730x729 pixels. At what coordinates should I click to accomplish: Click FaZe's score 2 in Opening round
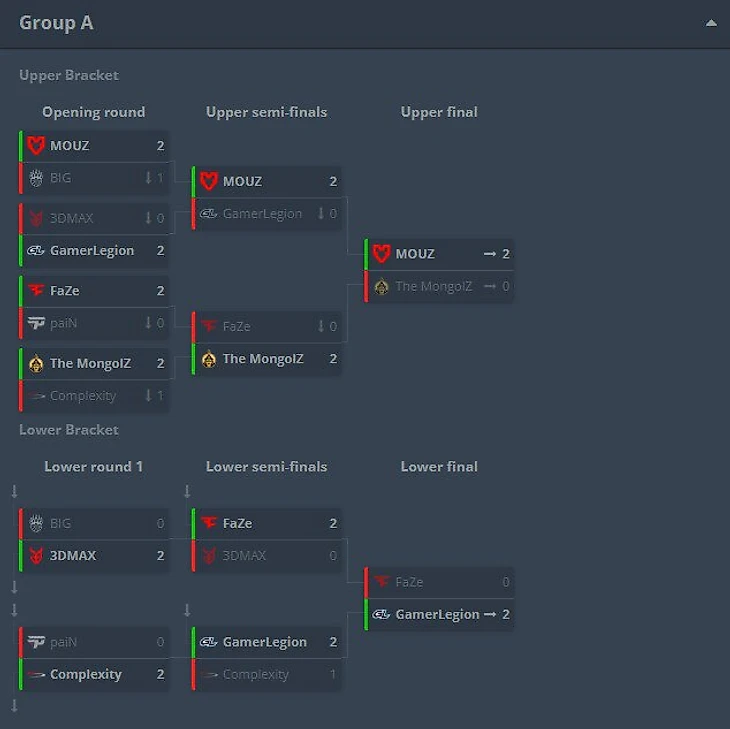click(x=160, y=291)
